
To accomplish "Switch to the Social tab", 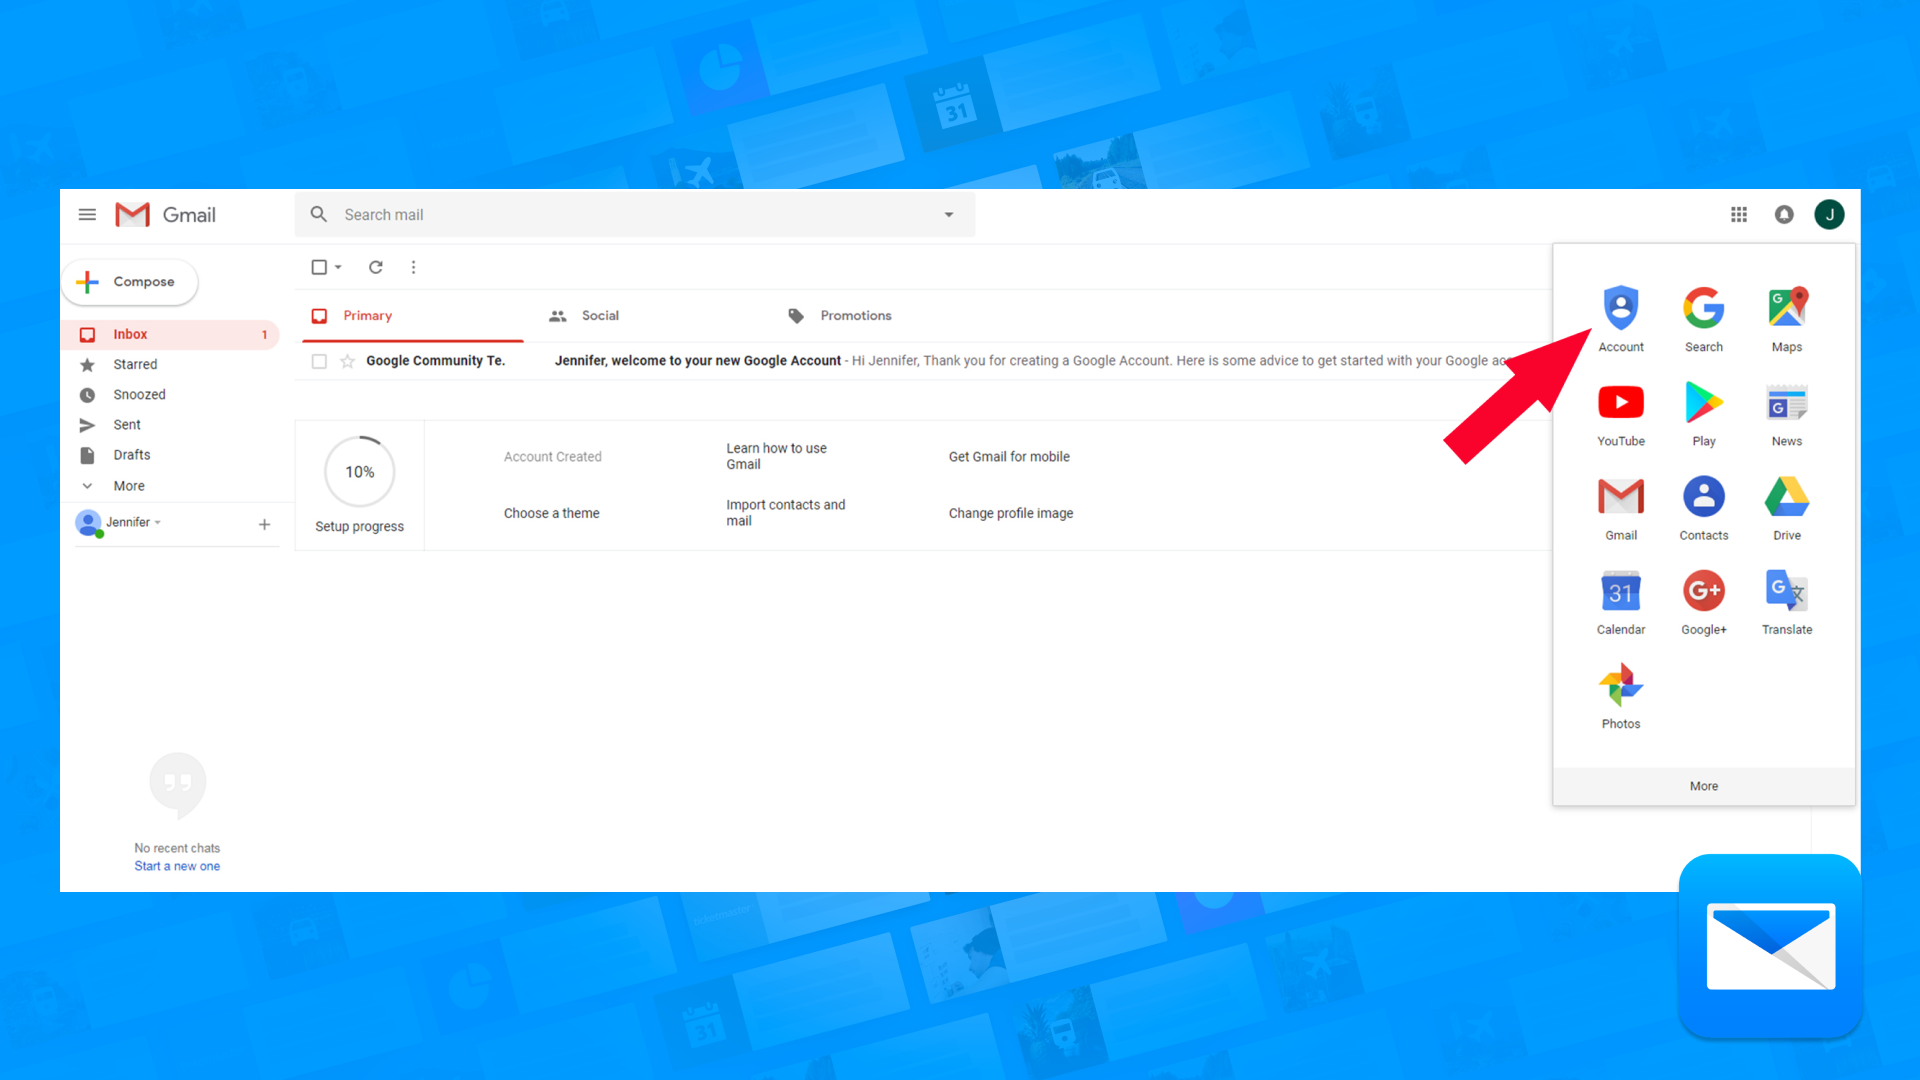I will pos(600,316).
